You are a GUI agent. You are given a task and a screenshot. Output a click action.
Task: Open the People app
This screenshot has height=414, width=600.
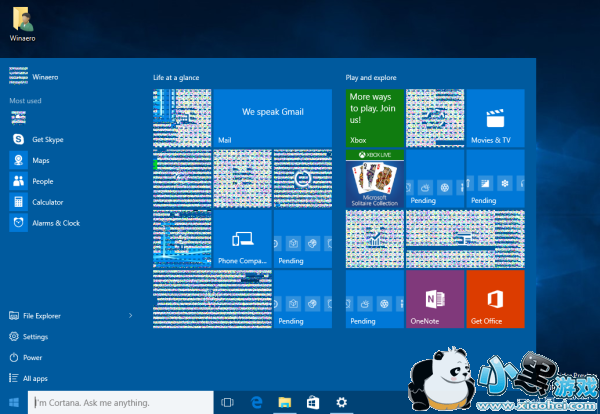point(42,181)
